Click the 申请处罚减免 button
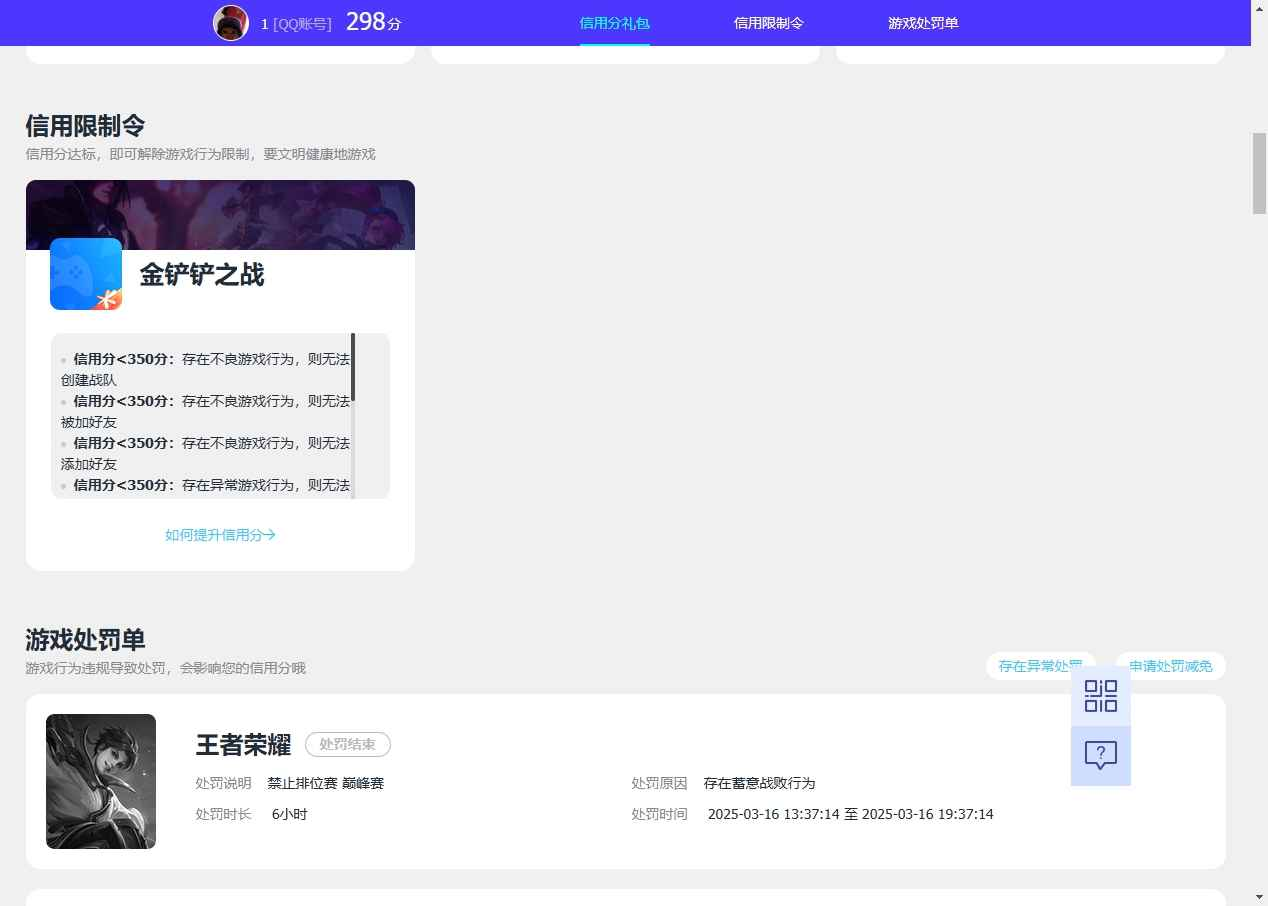 pos(1171,666)
